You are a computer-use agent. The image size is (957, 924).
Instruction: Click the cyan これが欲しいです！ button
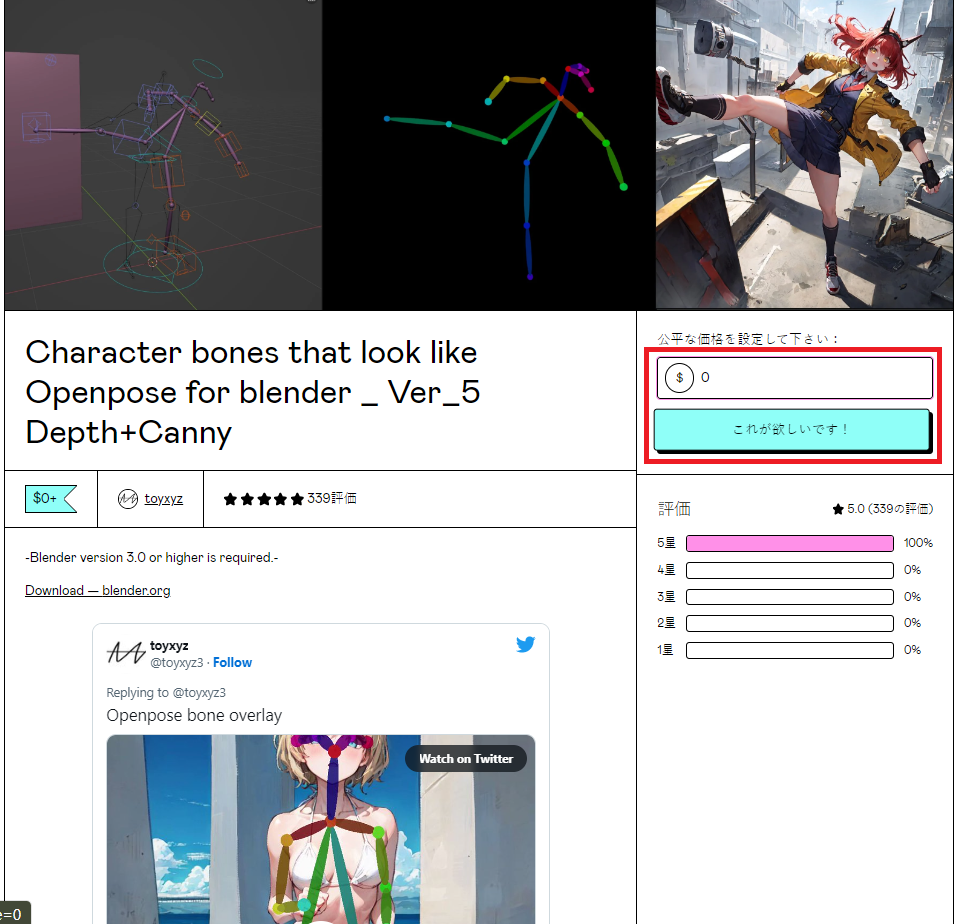792,430
